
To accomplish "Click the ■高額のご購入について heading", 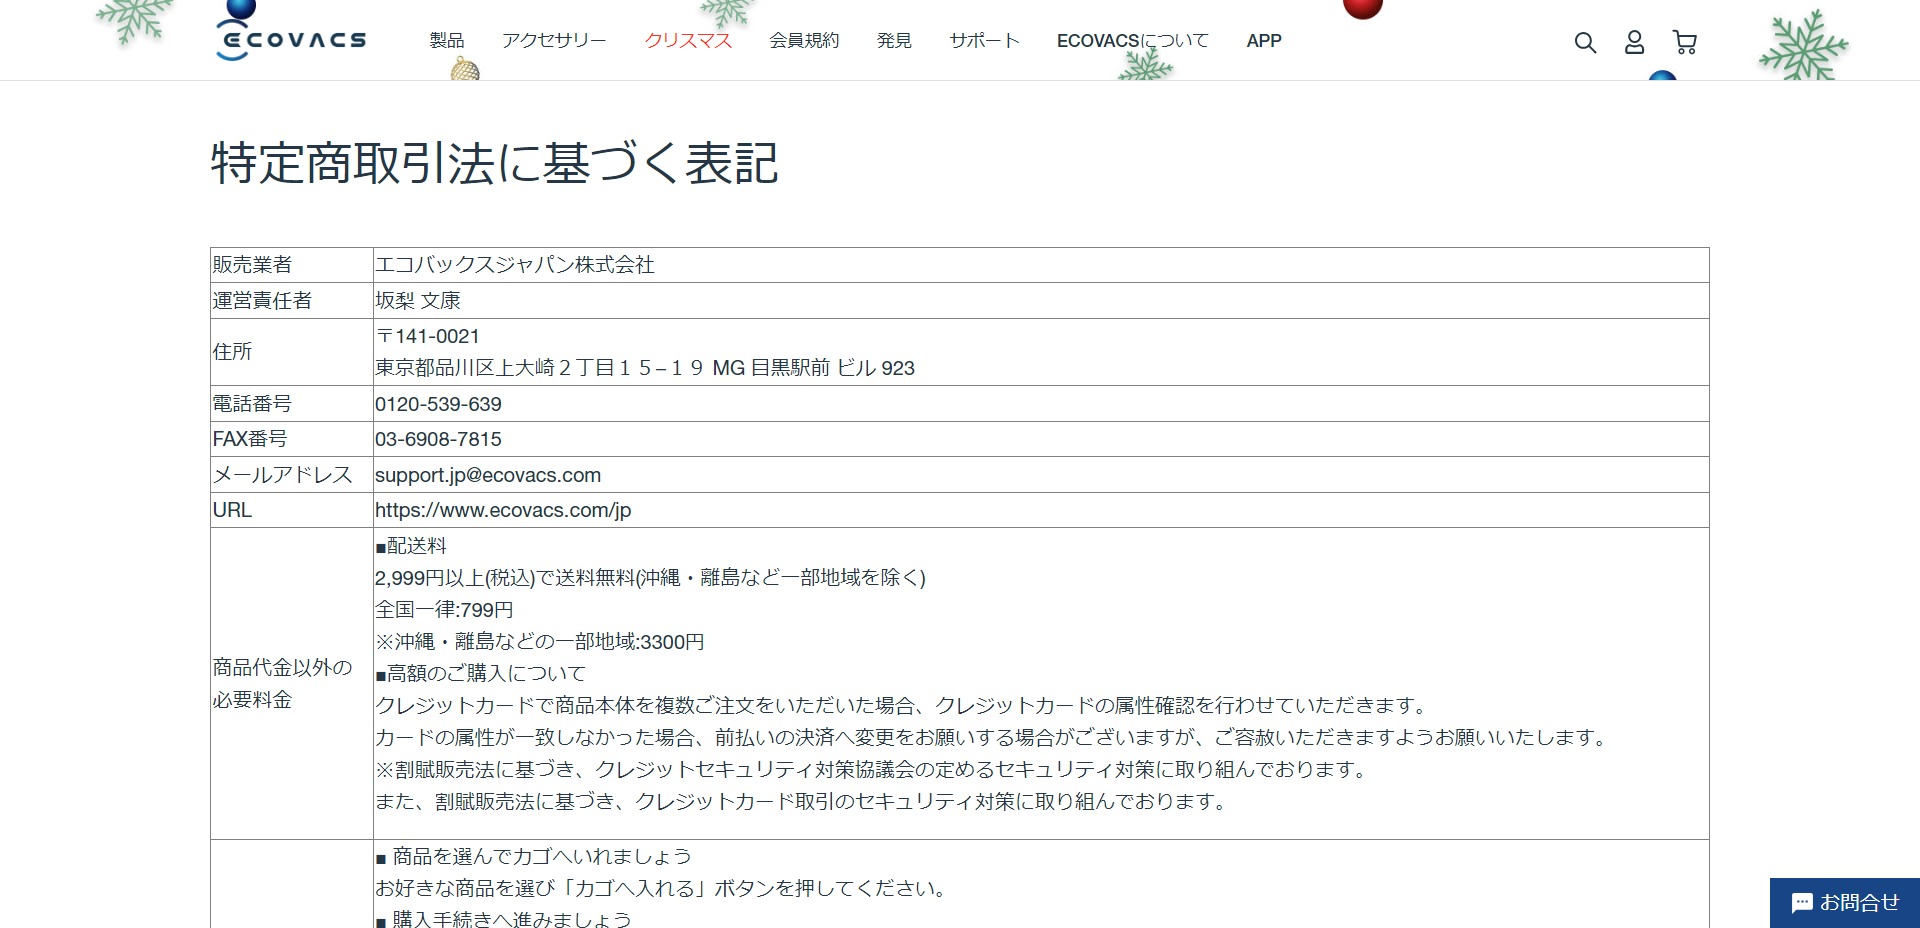I will (481, 674).
